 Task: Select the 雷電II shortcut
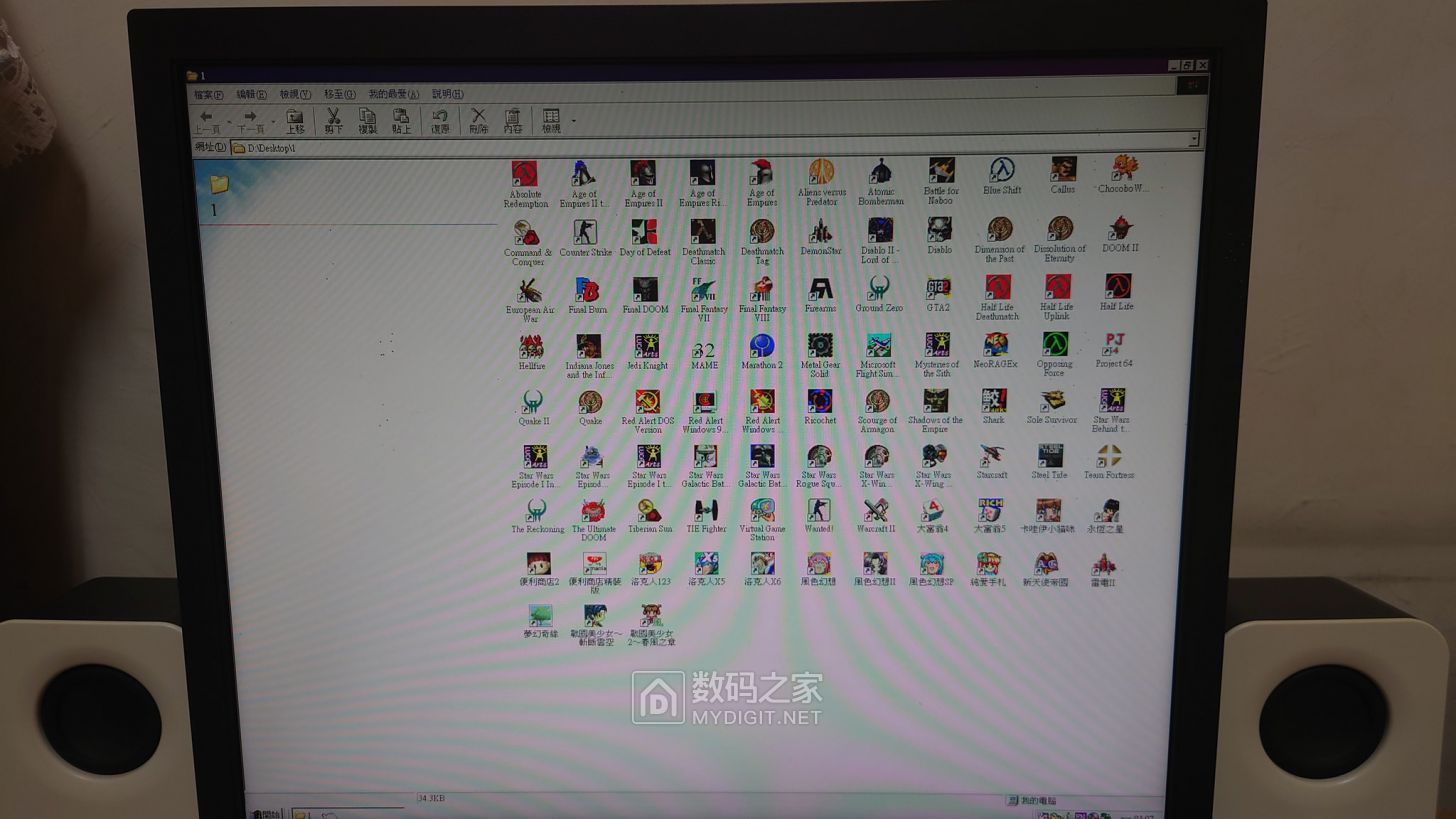1103,570
